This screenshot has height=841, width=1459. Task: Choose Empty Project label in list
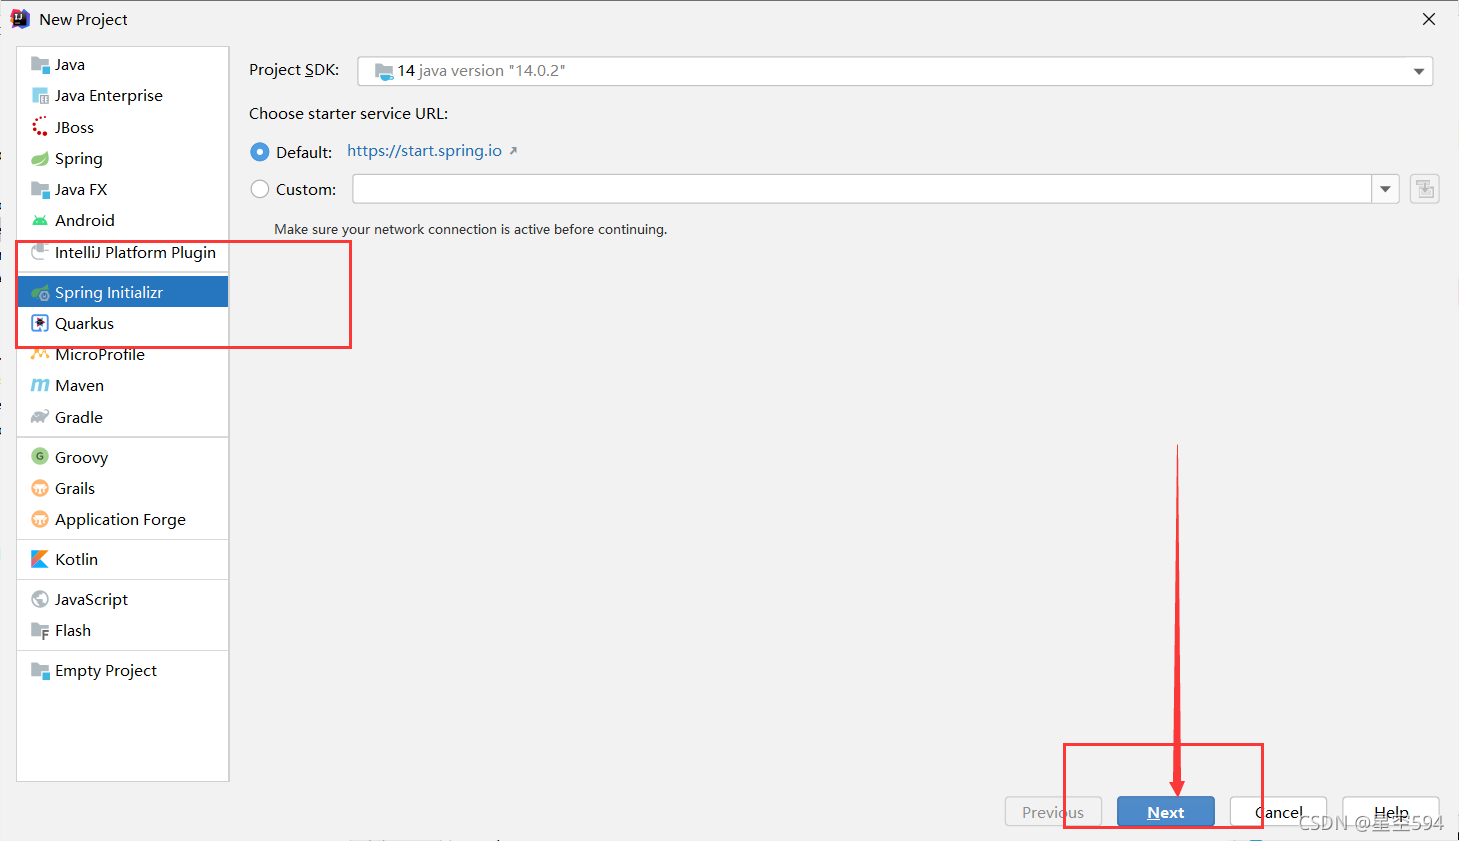[x=106, y=671]
